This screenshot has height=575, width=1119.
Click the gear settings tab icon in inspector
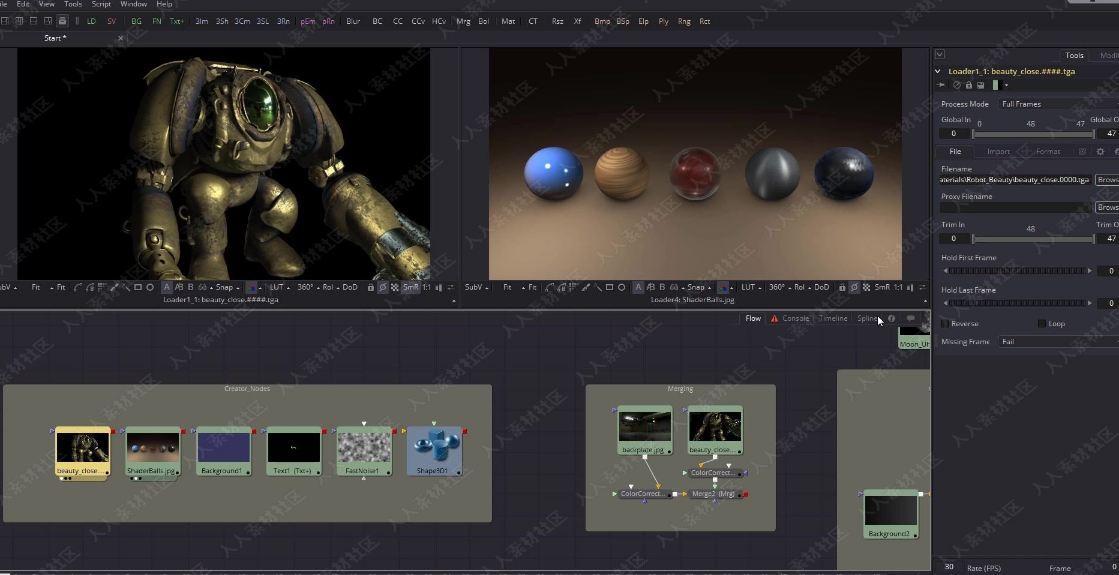click(1100, 151)
